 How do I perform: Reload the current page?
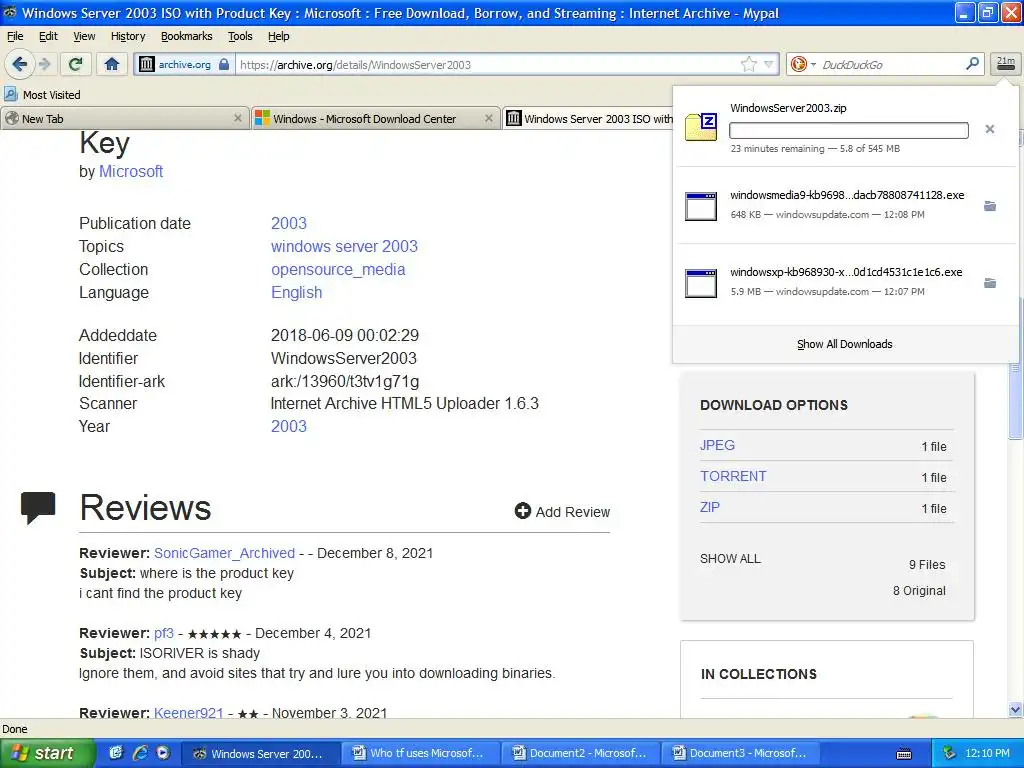[x=76, y=64]
